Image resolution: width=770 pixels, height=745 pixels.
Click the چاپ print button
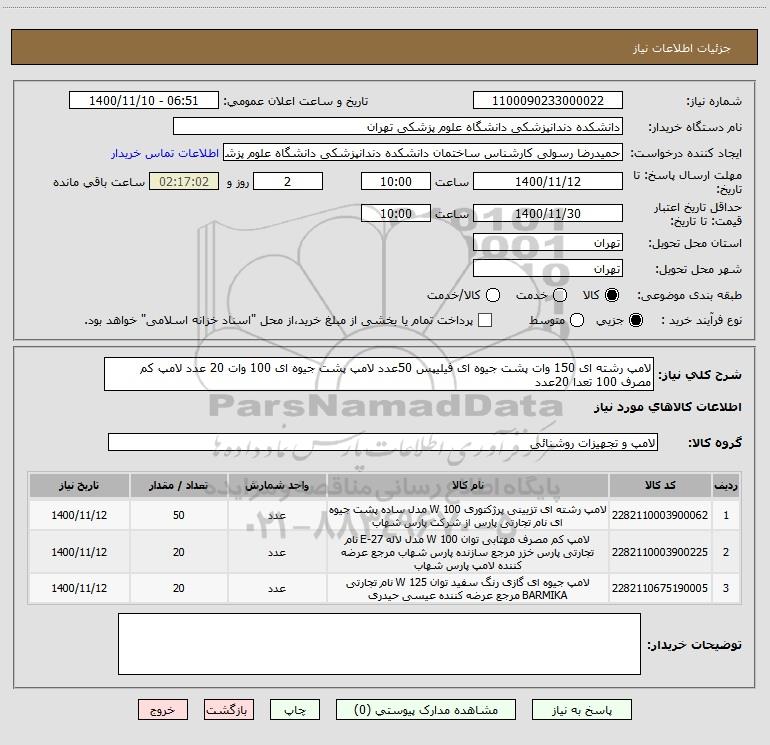coord(295,710)
